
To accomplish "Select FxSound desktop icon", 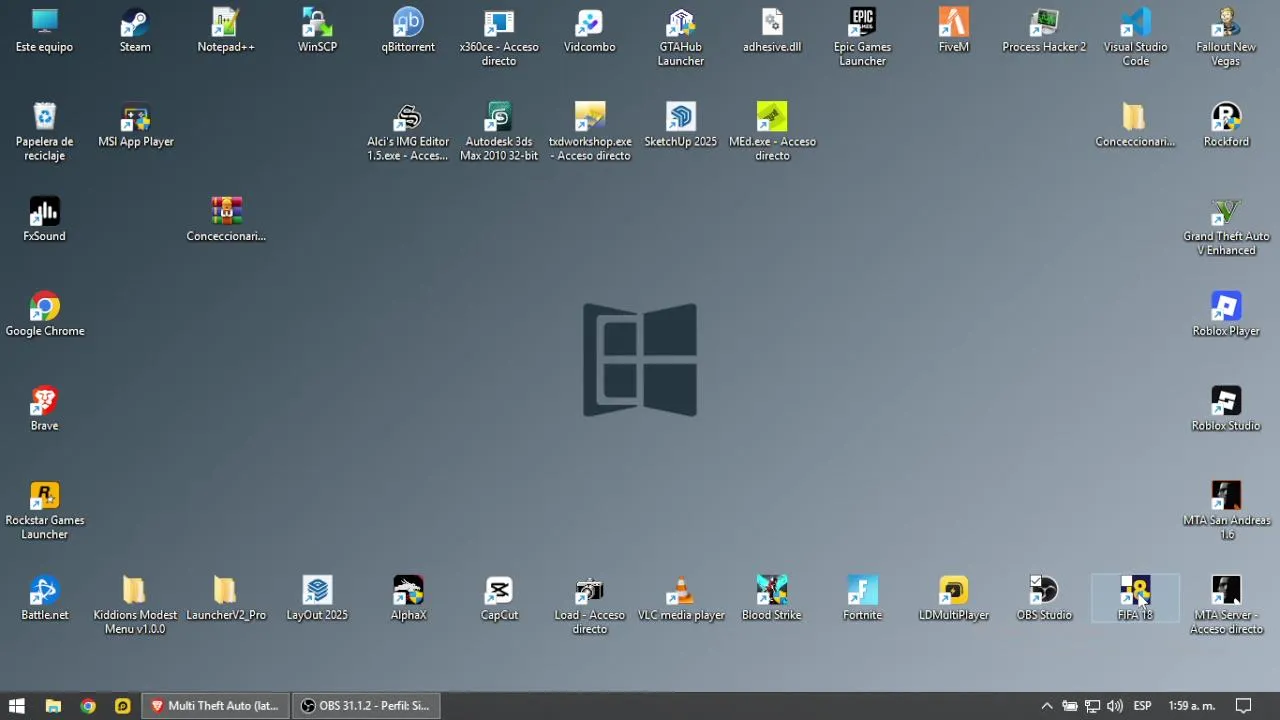I will (44, 220).
